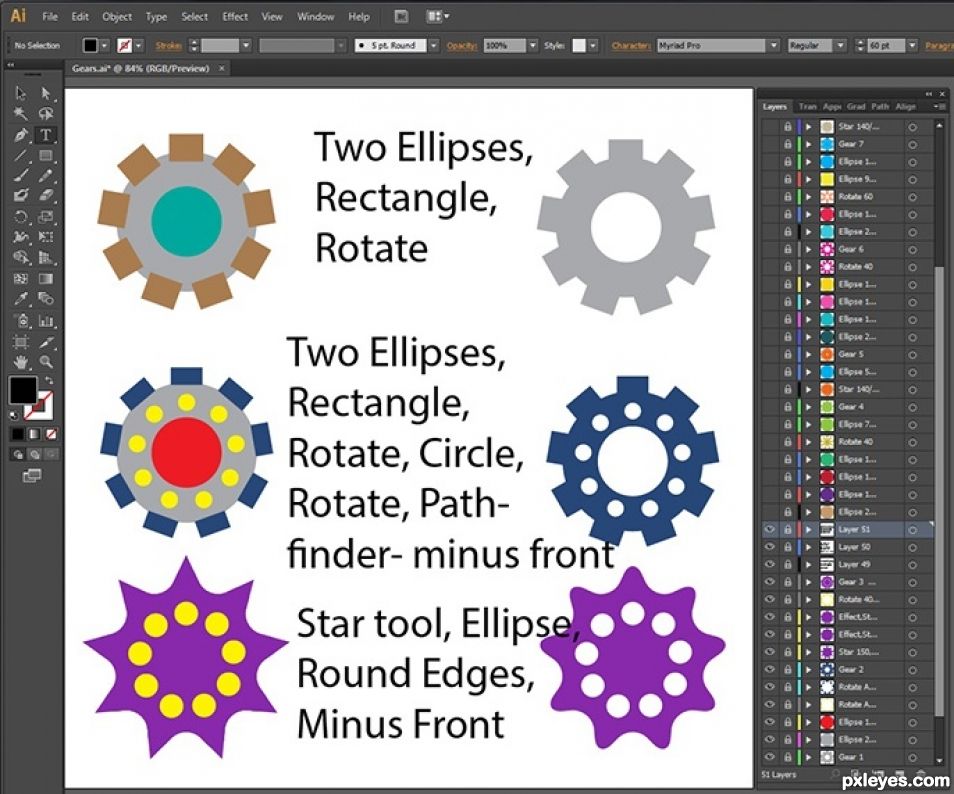This screenshot has width=954, height=794.
Task: Click the Stroke label link
Action: point(169,46)
